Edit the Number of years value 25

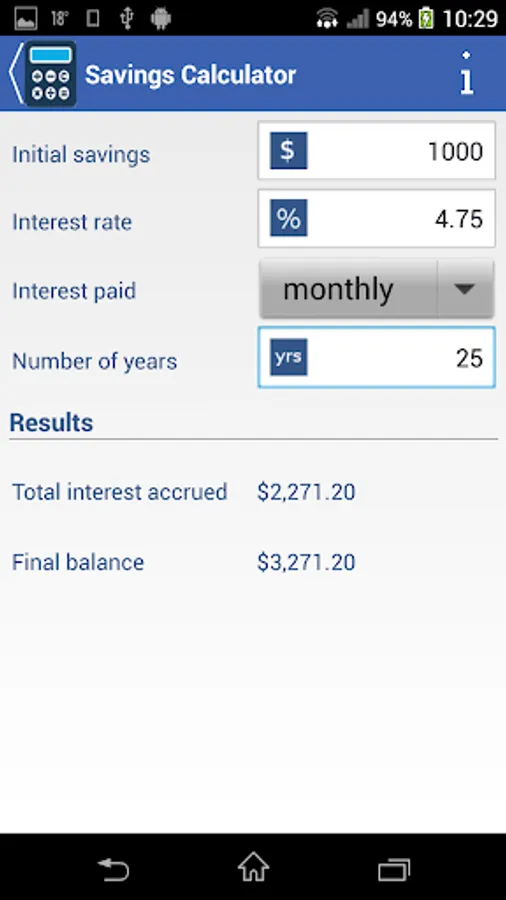[376, 358]
